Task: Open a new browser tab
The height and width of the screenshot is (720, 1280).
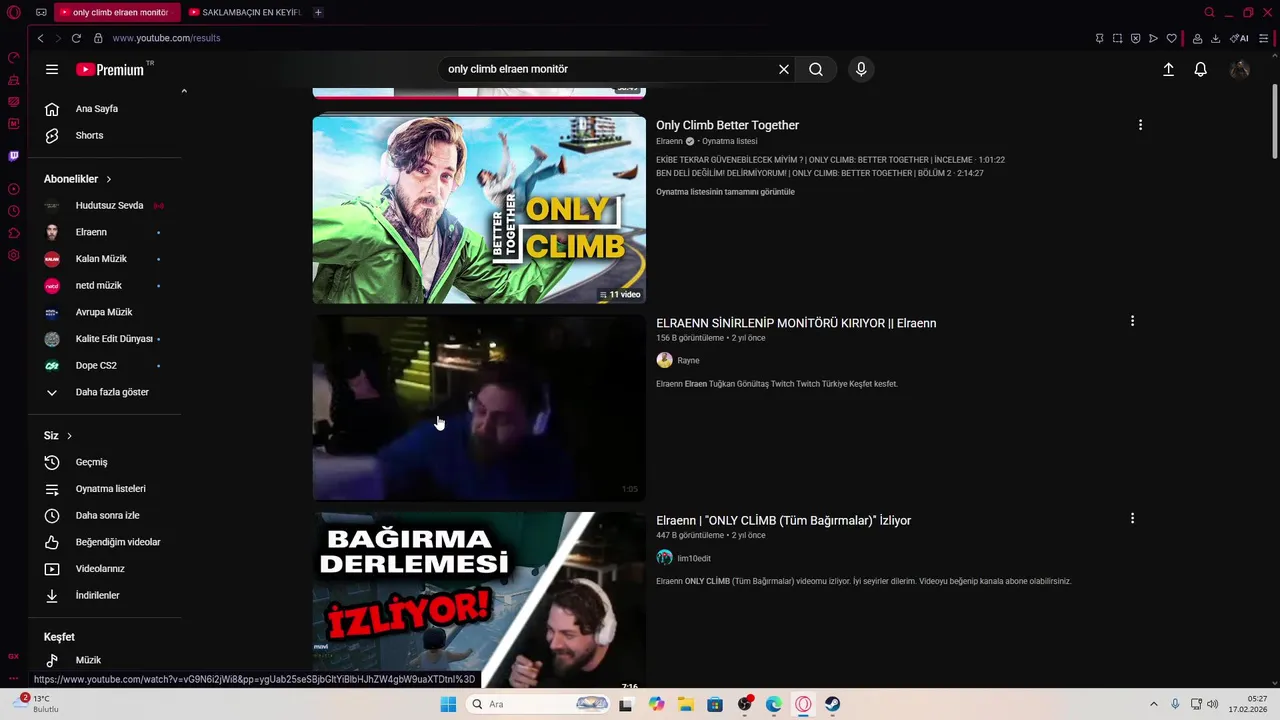Action: click(318, 12)
